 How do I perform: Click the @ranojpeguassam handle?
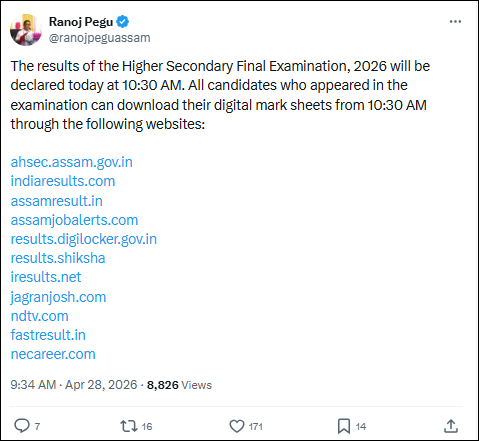pos(100,38)
